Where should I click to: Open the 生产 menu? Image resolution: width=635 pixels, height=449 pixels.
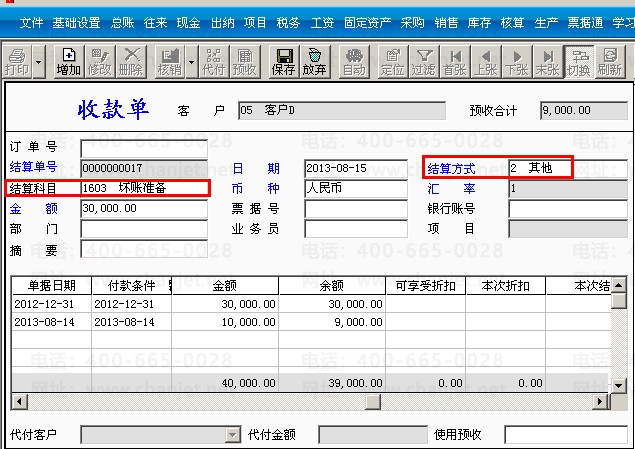546,23
